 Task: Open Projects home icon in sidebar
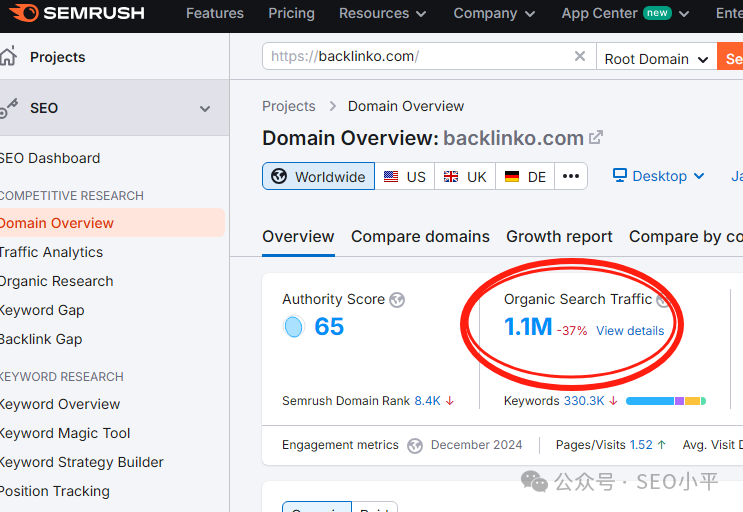[x=8, y=56]
